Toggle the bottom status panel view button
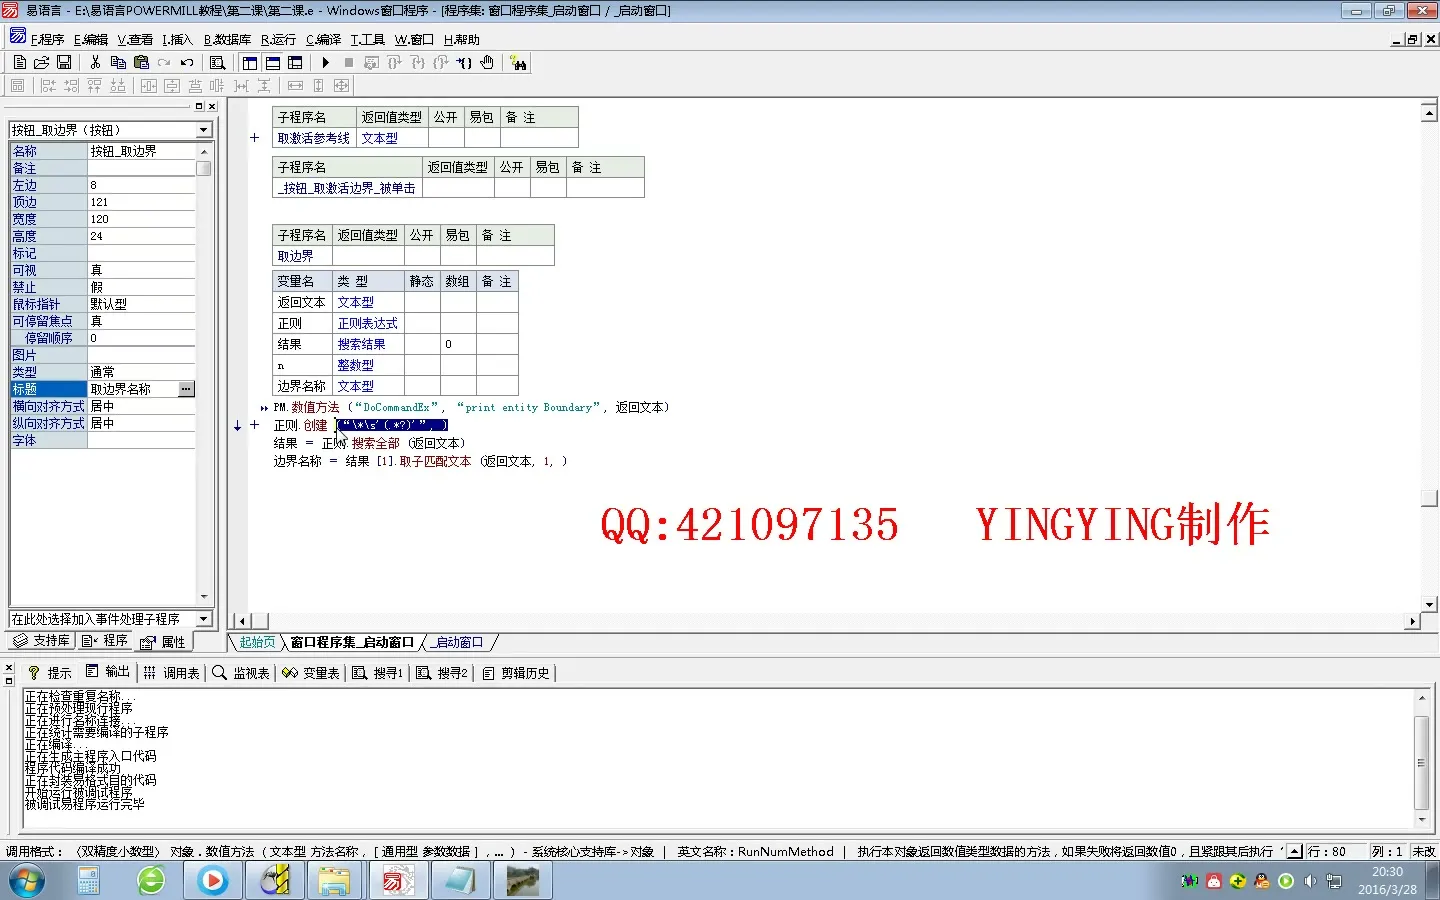This screenshot has width=1440, height=900. tap(272, 63)
